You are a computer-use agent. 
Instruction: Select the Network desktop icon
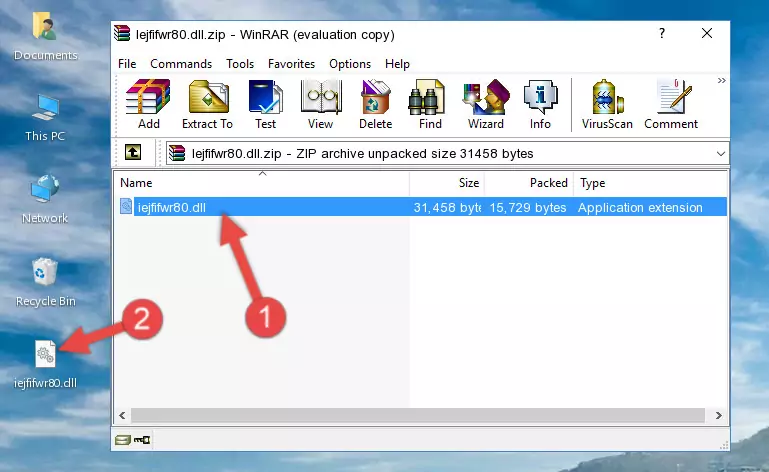45,199
